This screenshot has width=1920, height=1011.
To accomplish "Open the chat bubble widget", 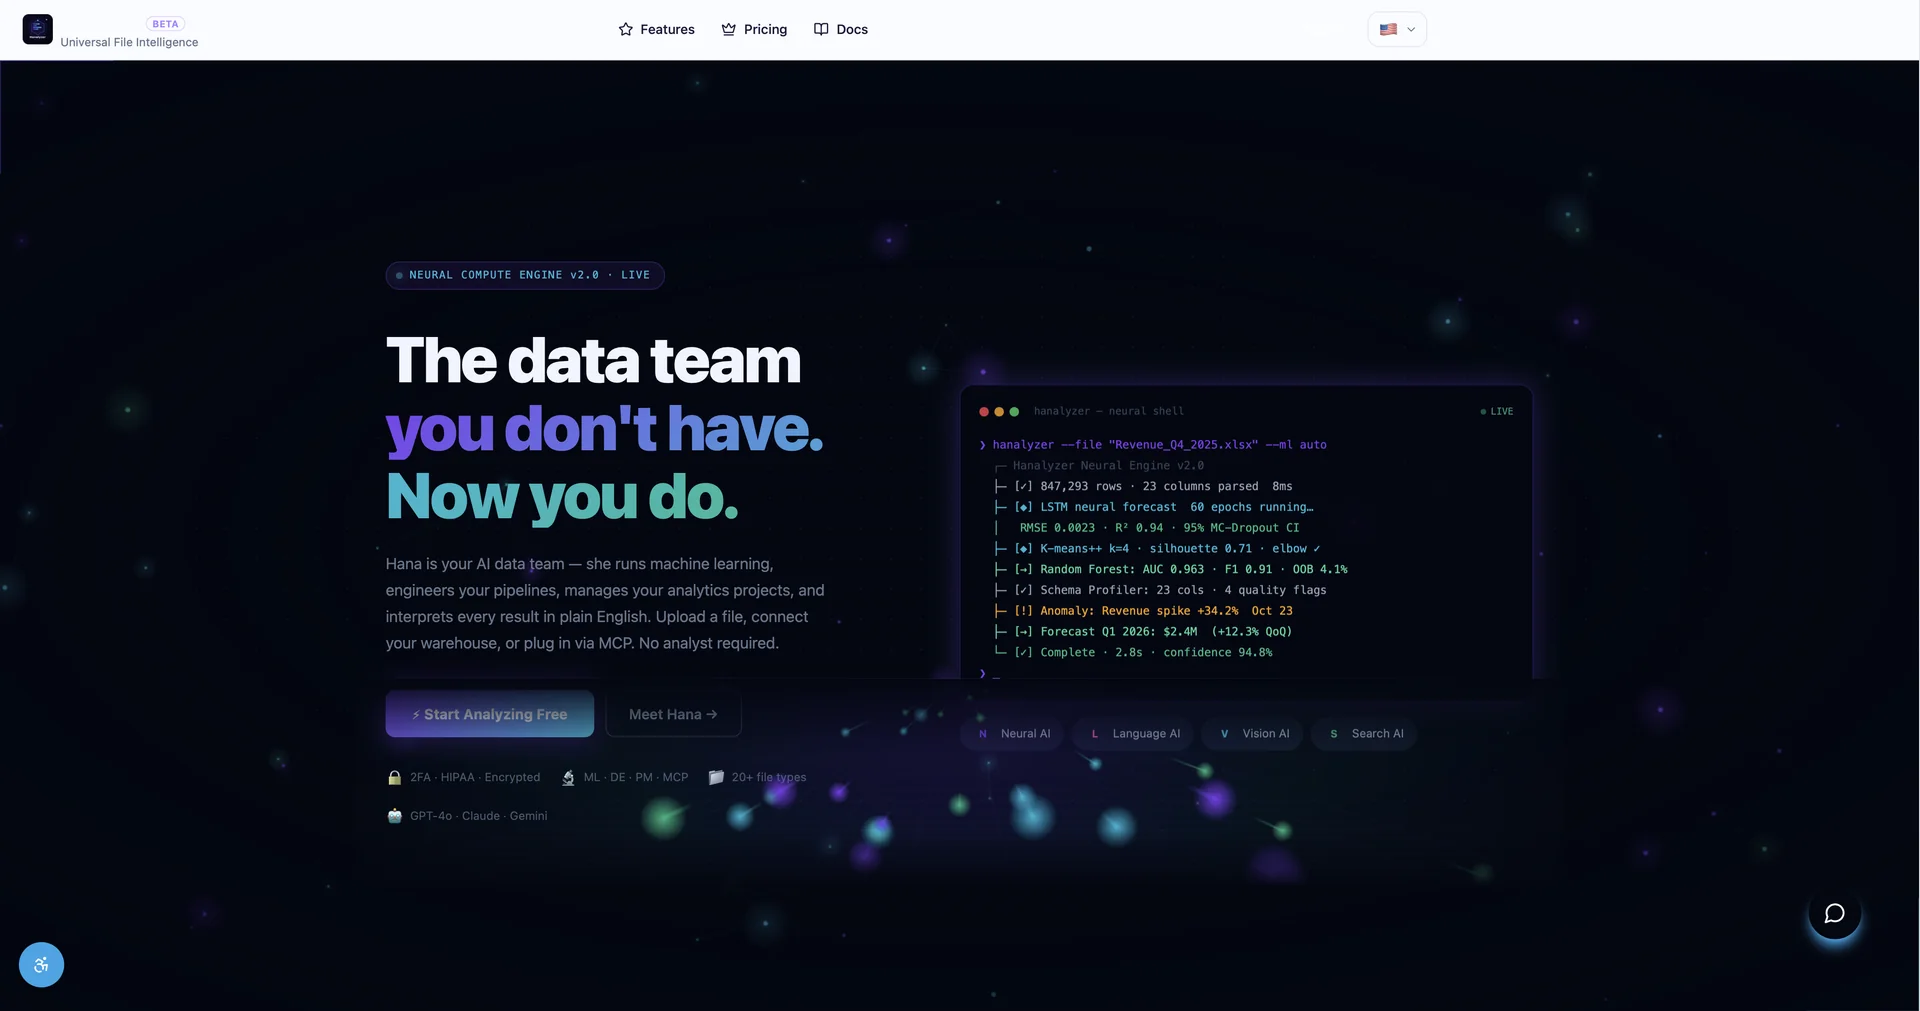I will [1834, 913].
